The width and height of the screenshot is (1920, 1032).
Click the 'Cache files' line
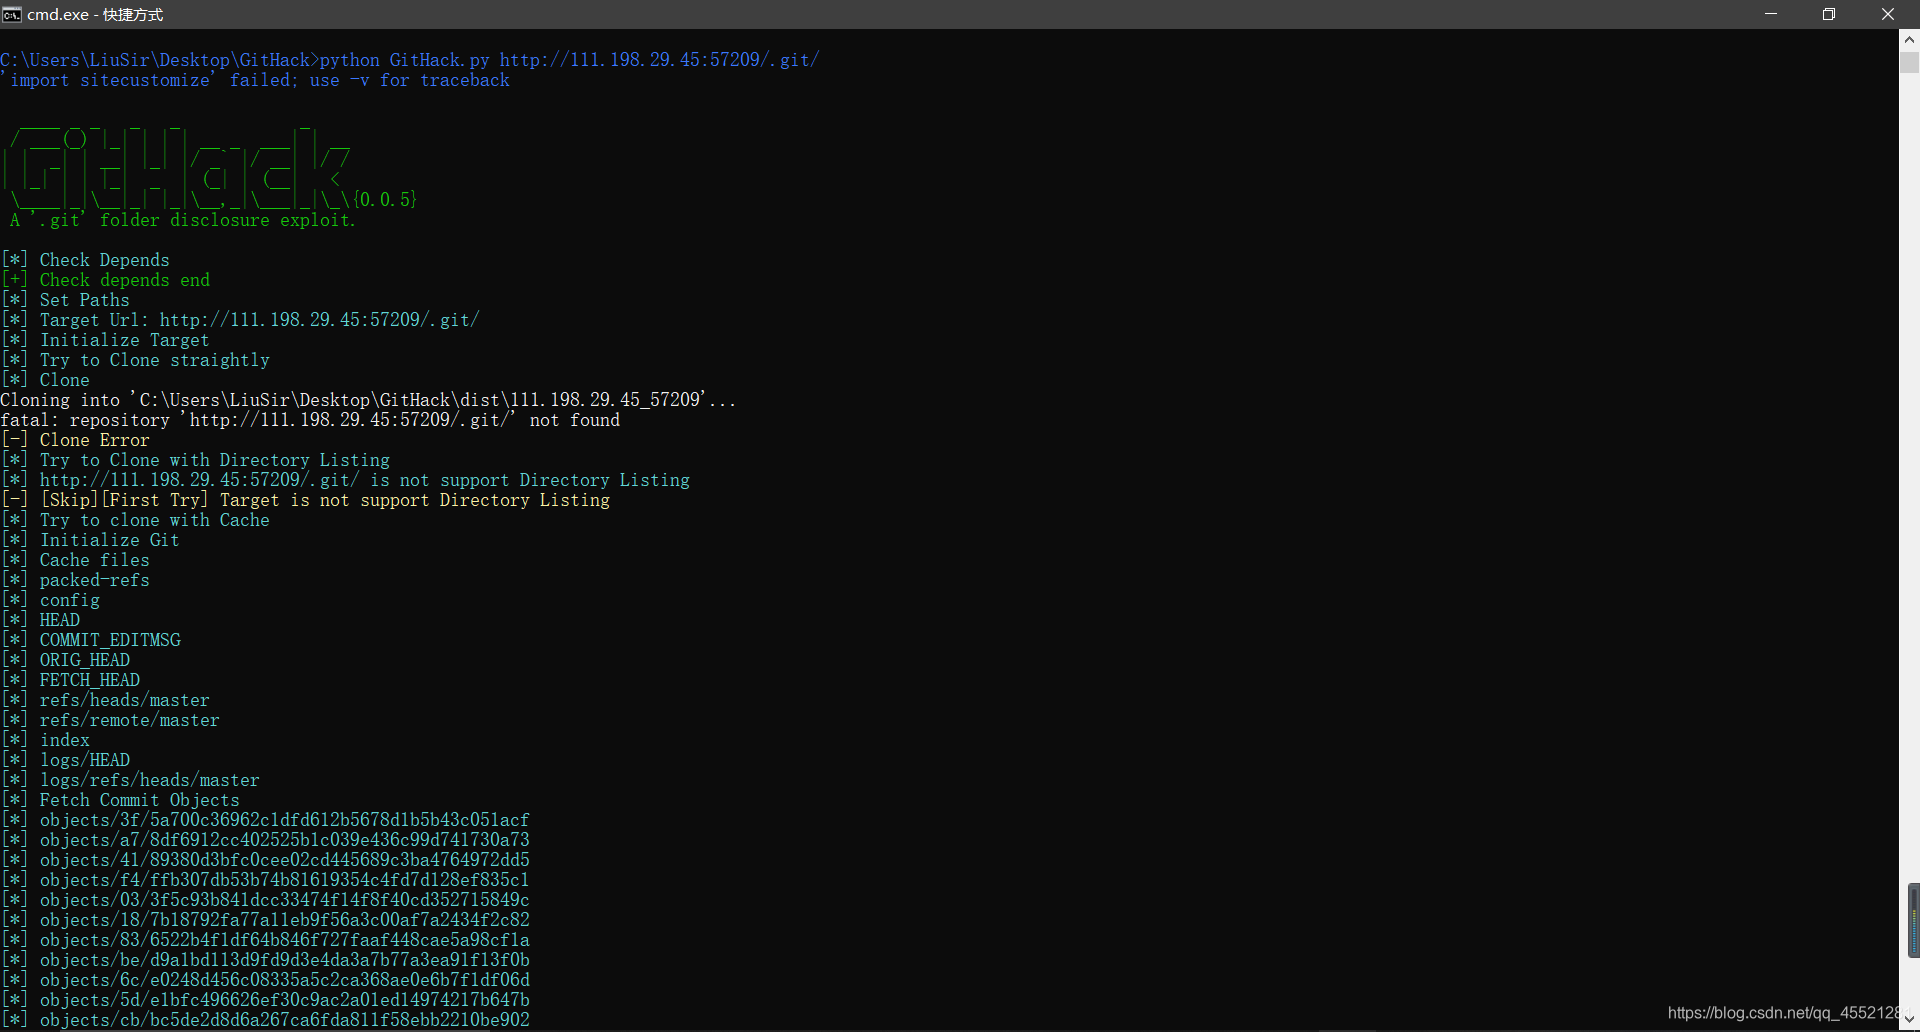point(76,560)
